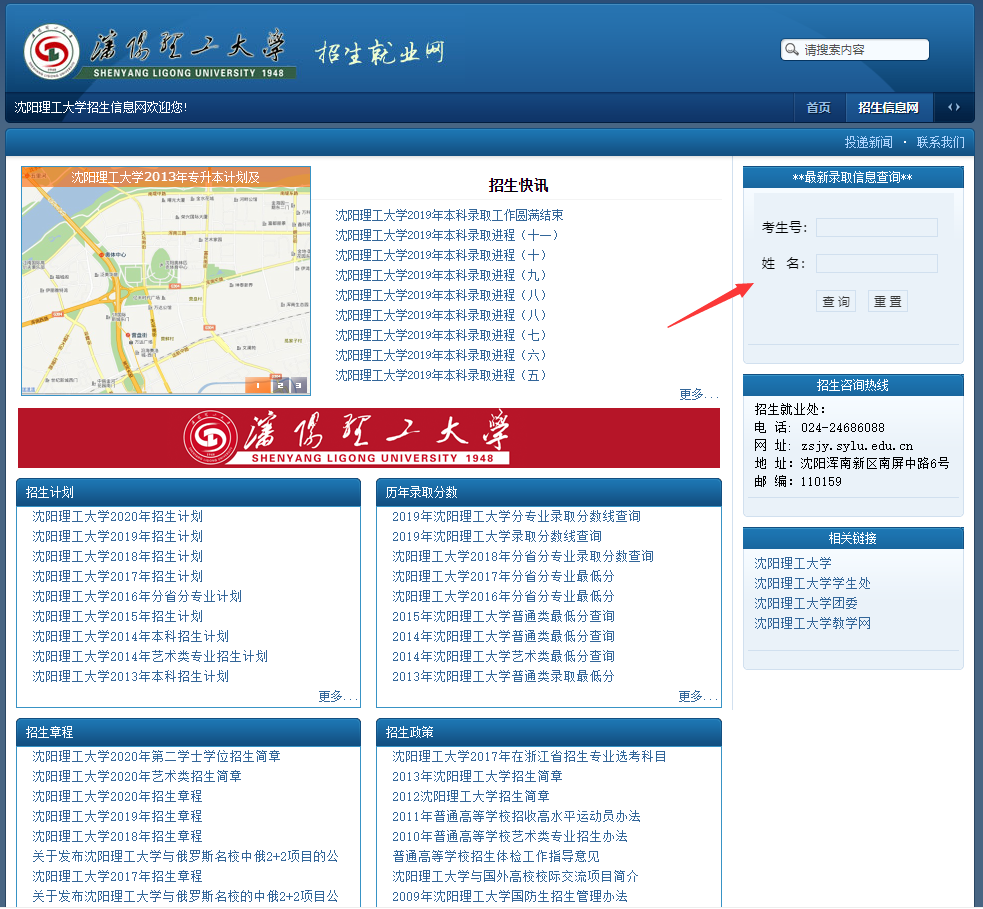Show slide 3 in the map slideshow
The image size is (983, 909).
coord(299,386)
